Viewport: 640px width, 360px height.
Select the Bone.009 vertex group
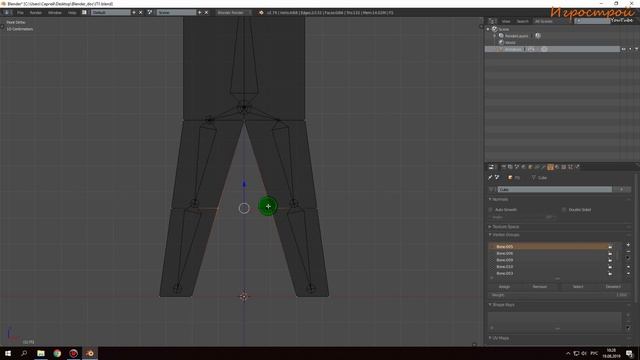click(x=549, y=260)
